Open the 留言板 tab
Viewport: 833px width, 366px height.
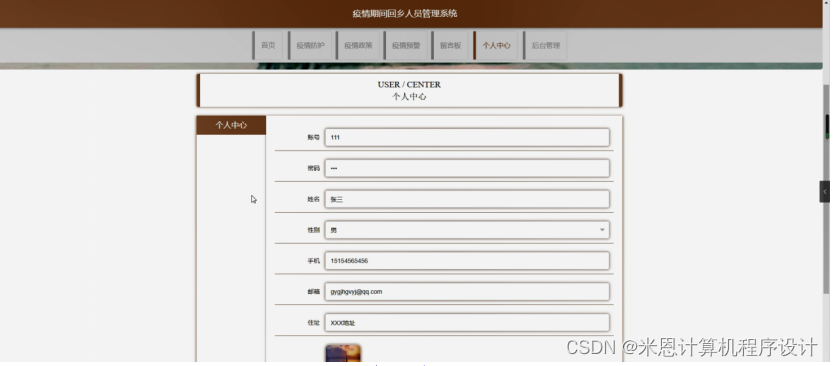click(450, 46)
